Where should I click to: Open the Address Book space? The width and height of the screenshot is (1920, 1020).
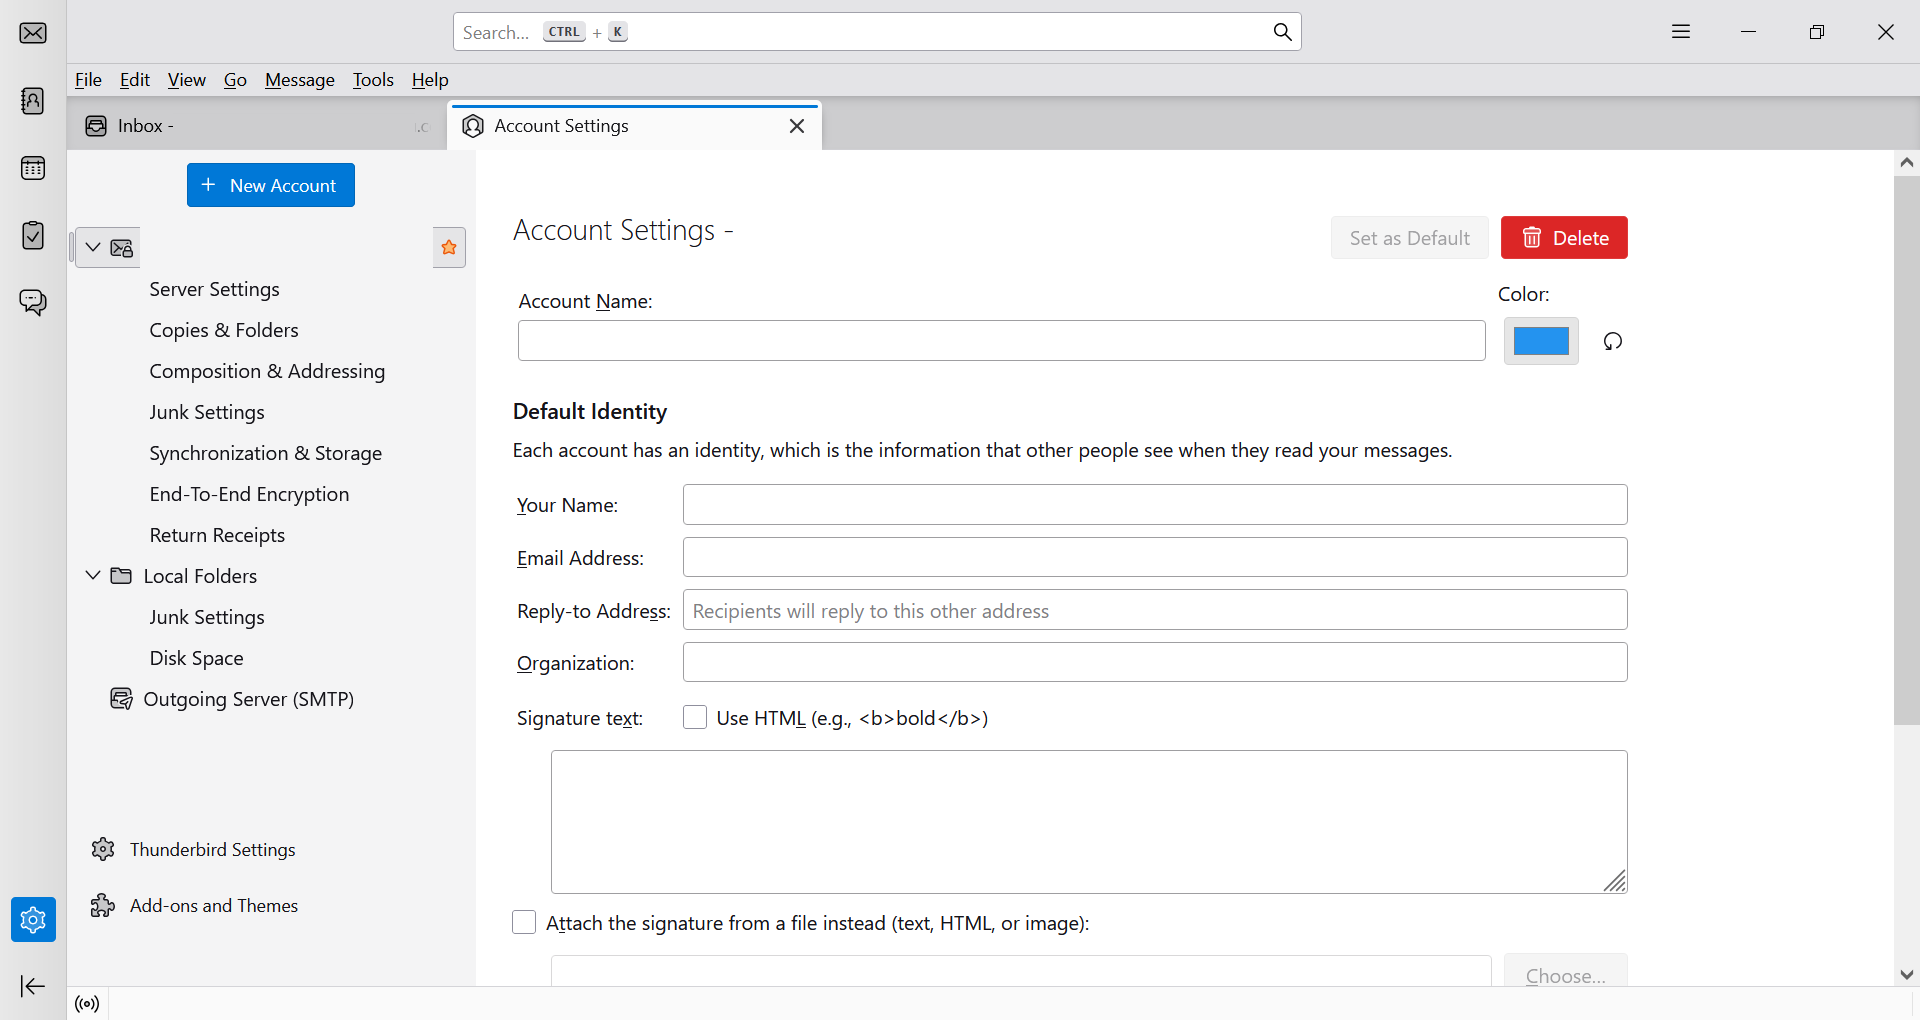pyautogui.click(x=33, y=101)
